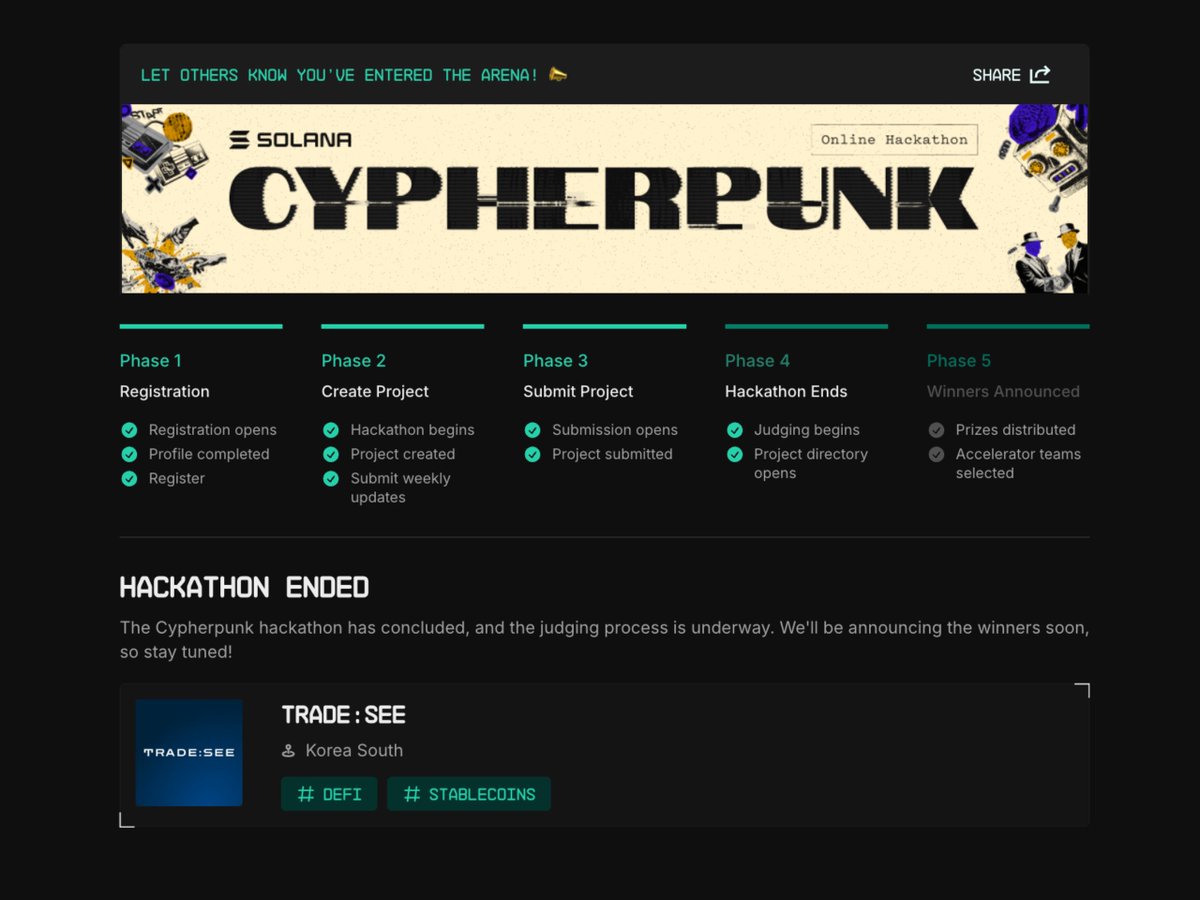Click the 'Submit weekly updates' text
Screen dimensions: 1200x900
click(400, 488)
